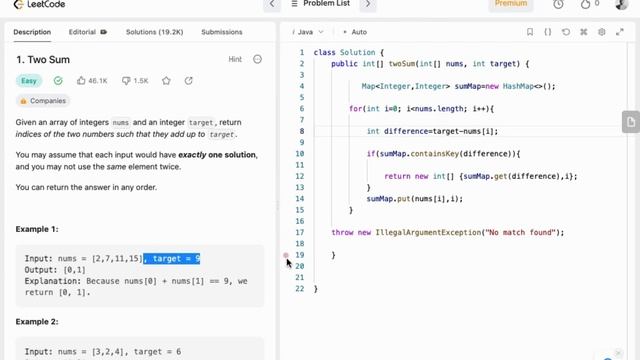Click line 14 sumMap.put statement
This screenshot has height=360, width=640.
click(x=415, y=199)
